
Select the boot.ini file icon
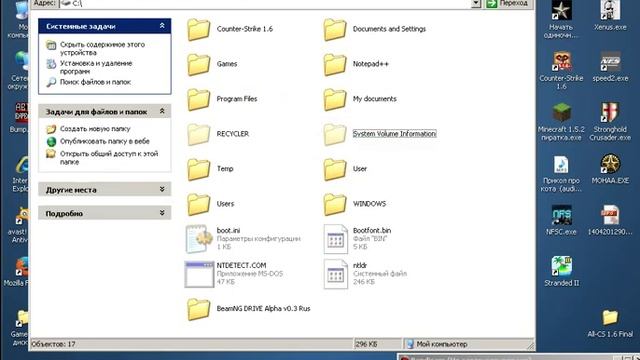tap(199, 239)
